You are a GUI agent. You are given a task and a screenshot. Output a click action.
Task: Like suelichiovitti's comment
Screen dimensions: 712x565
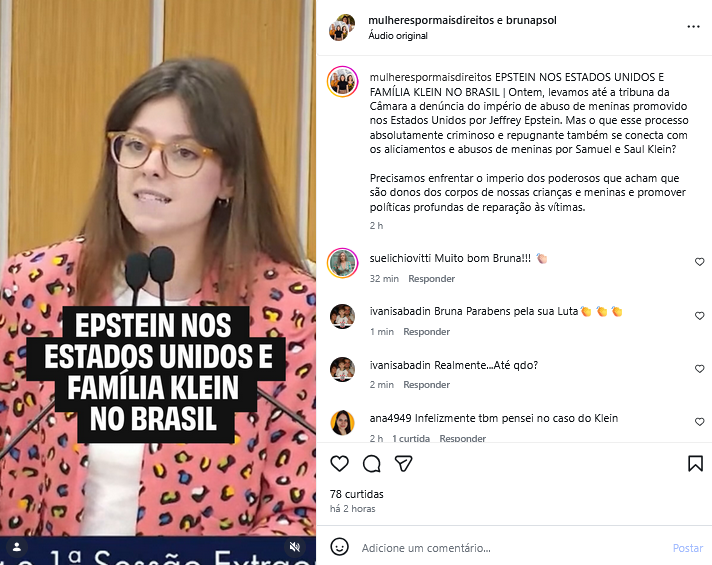click(699, 262)
